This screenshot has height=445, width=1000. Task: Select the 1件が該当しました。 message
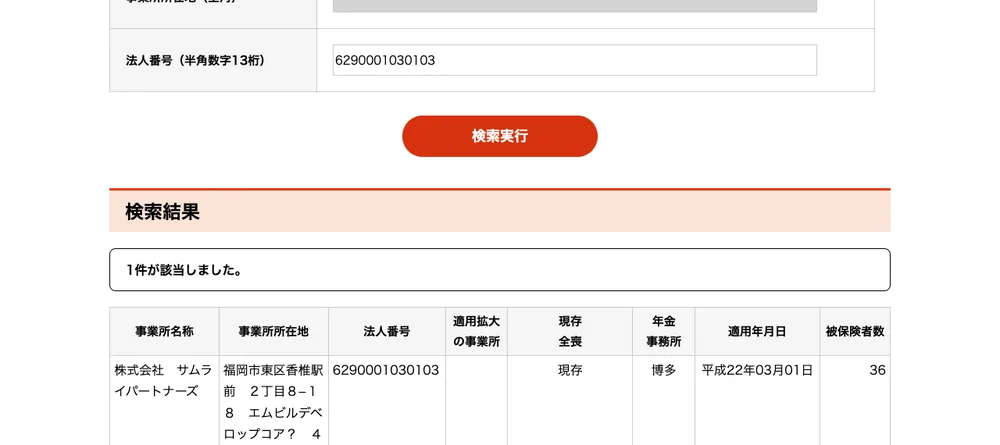[184, 270]
